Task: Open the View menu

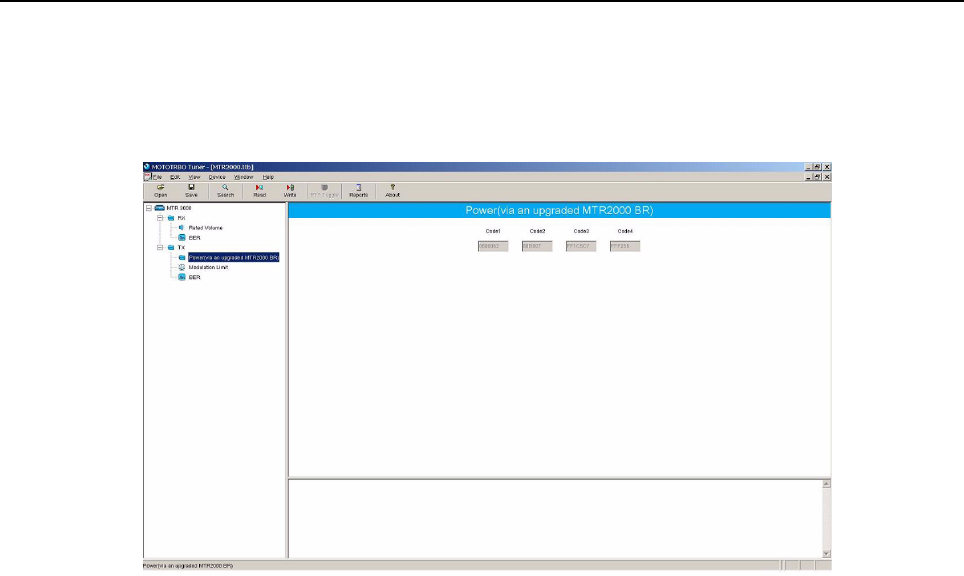Action: tap(194, 177)
